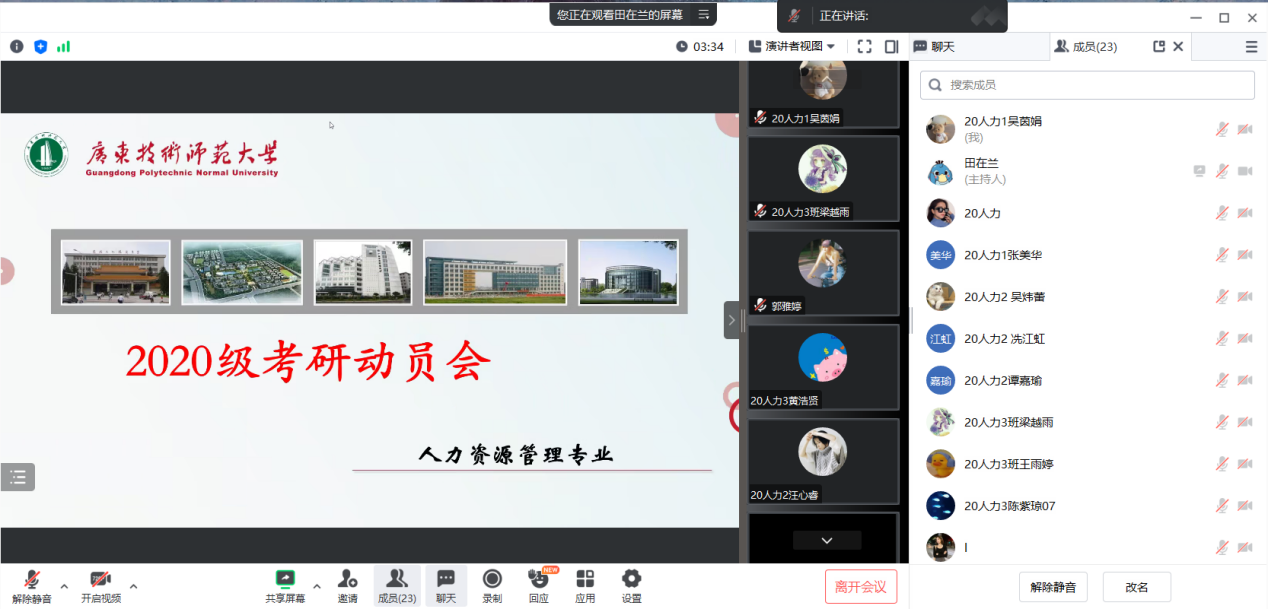The width and height of the screenshot is (1268, 609).
Task: Select the 成员(23) tab in side panel
Action: click(x=1094, y=46)
